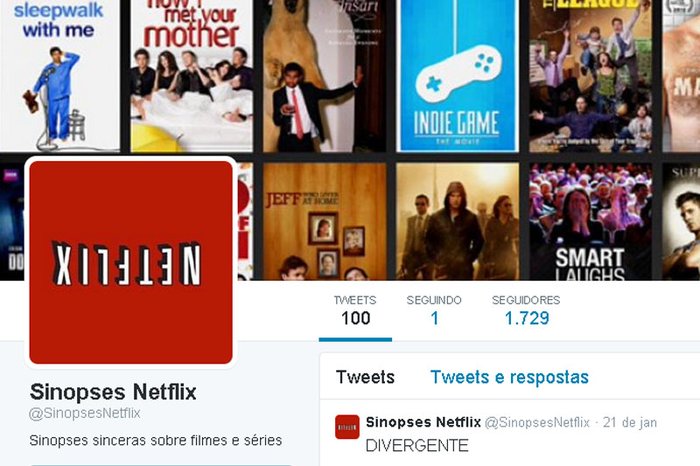Image resolution: width=700 pixels, height=466 pixels.
Task: Click the Jeff Who Lives at Home poster
Action: [325, 221]
